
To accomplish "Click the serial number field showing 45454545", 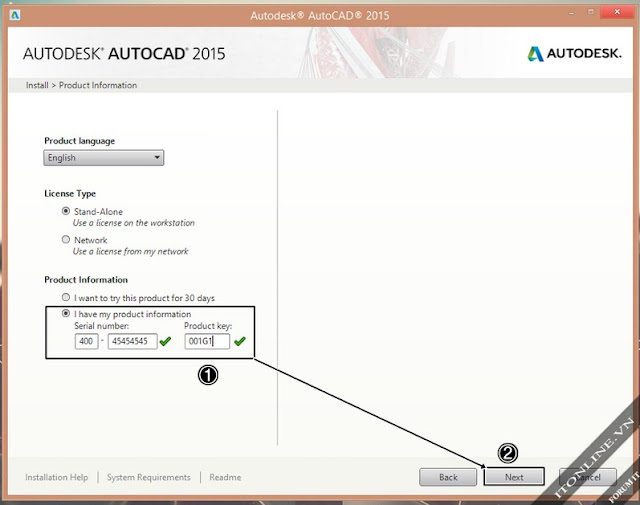I will tap(132, 341).
